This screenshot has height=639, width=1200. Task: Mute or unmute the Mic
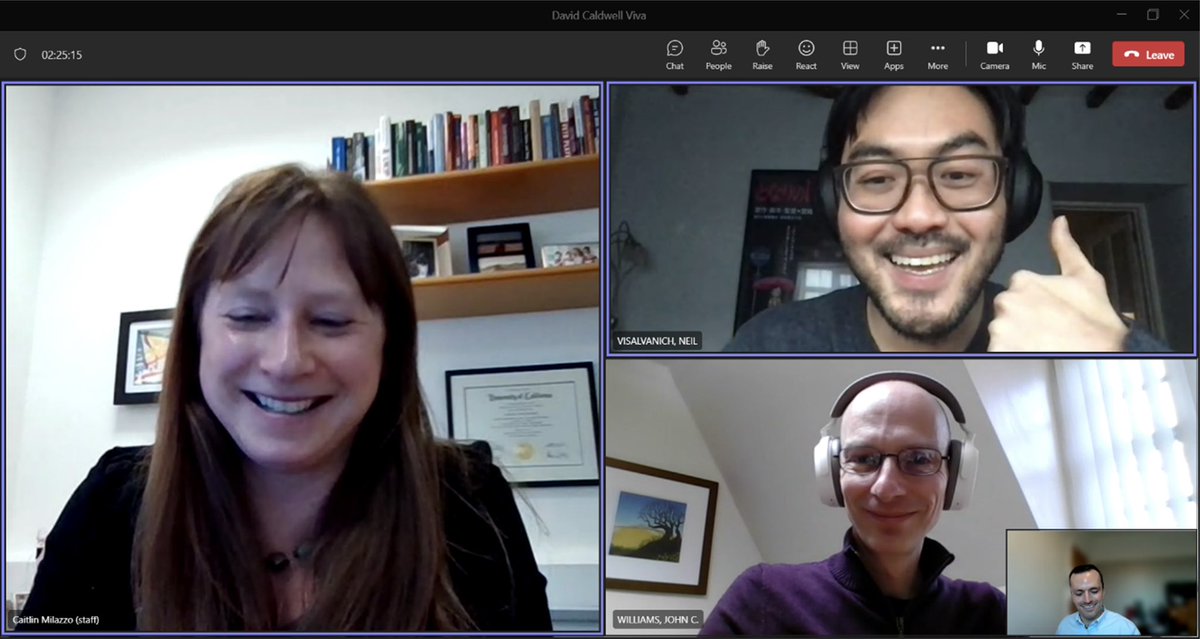(1039, 55)
